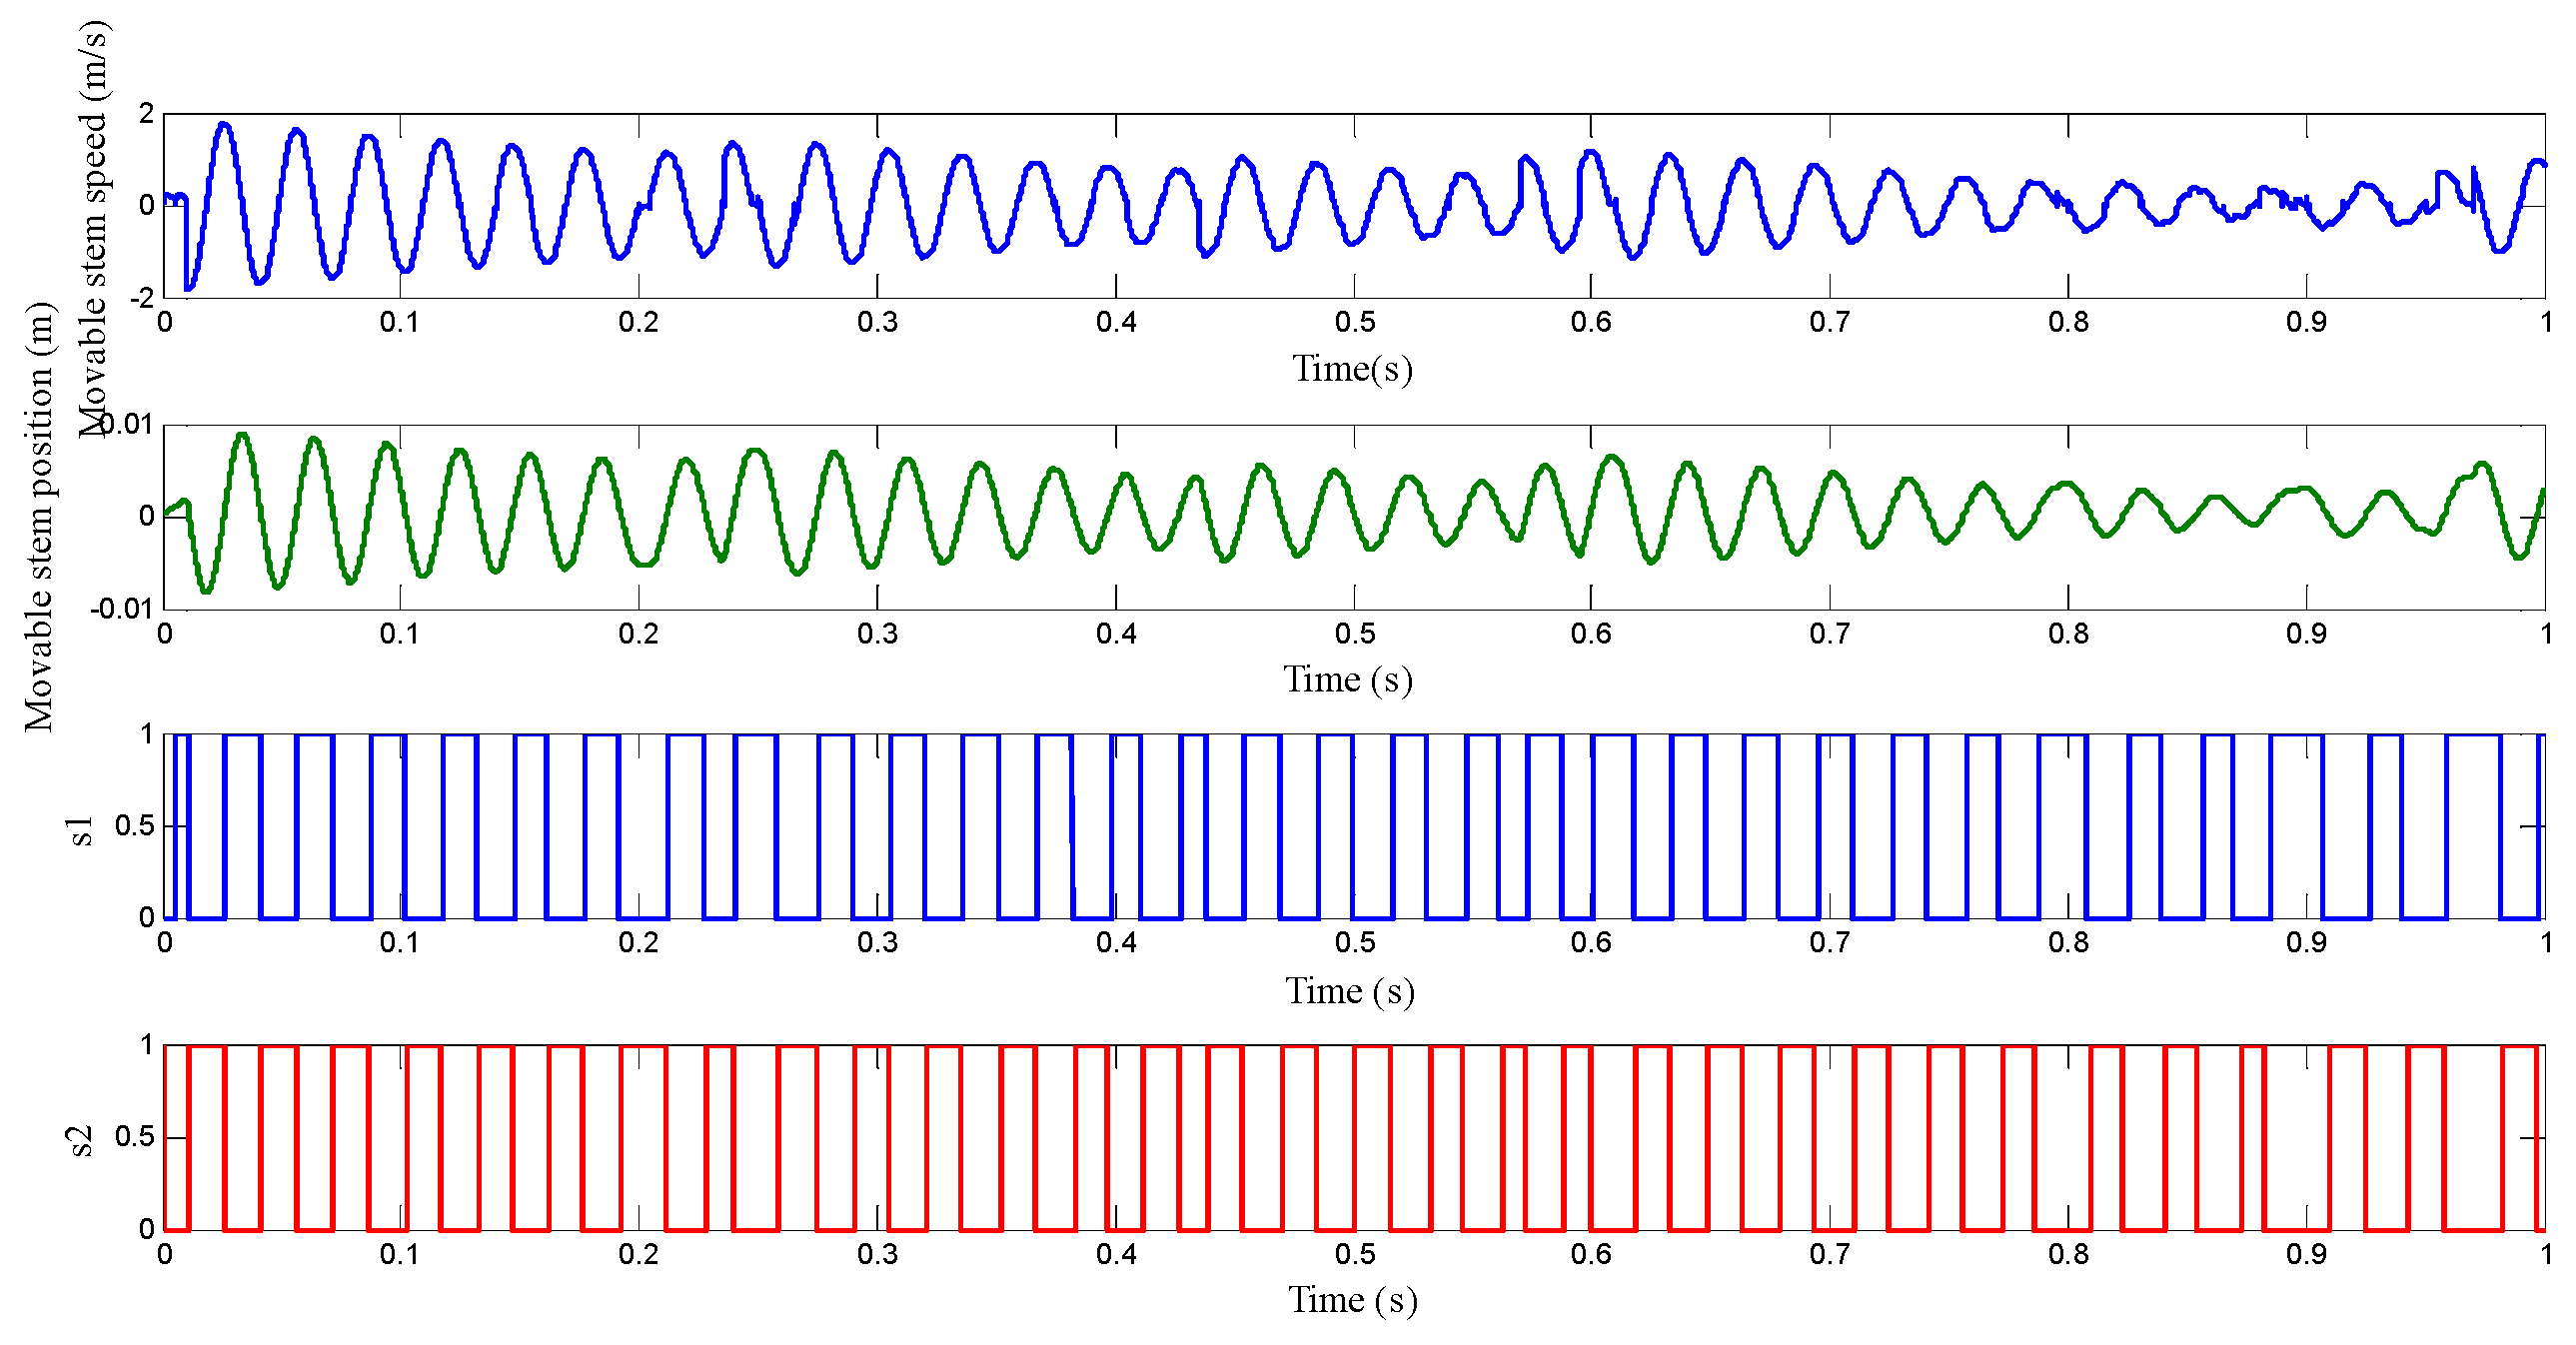Click the '-2' y-tick of the speed plot

(144, 298)
